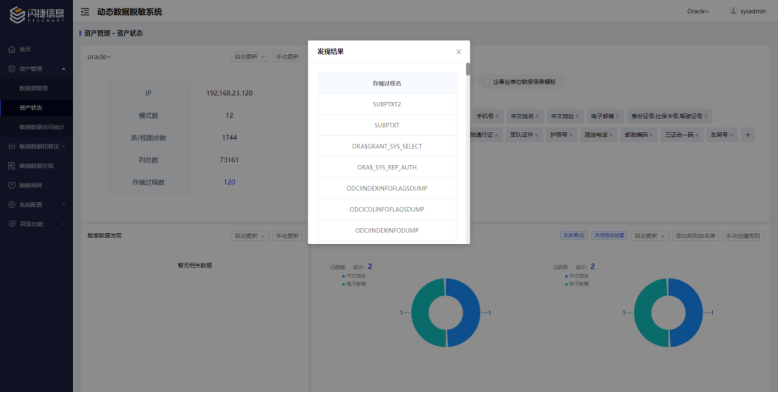This screenshot has height=393, width=778.
Task: Toggle the 关闭自动创建 button
Action: point(609,236)
